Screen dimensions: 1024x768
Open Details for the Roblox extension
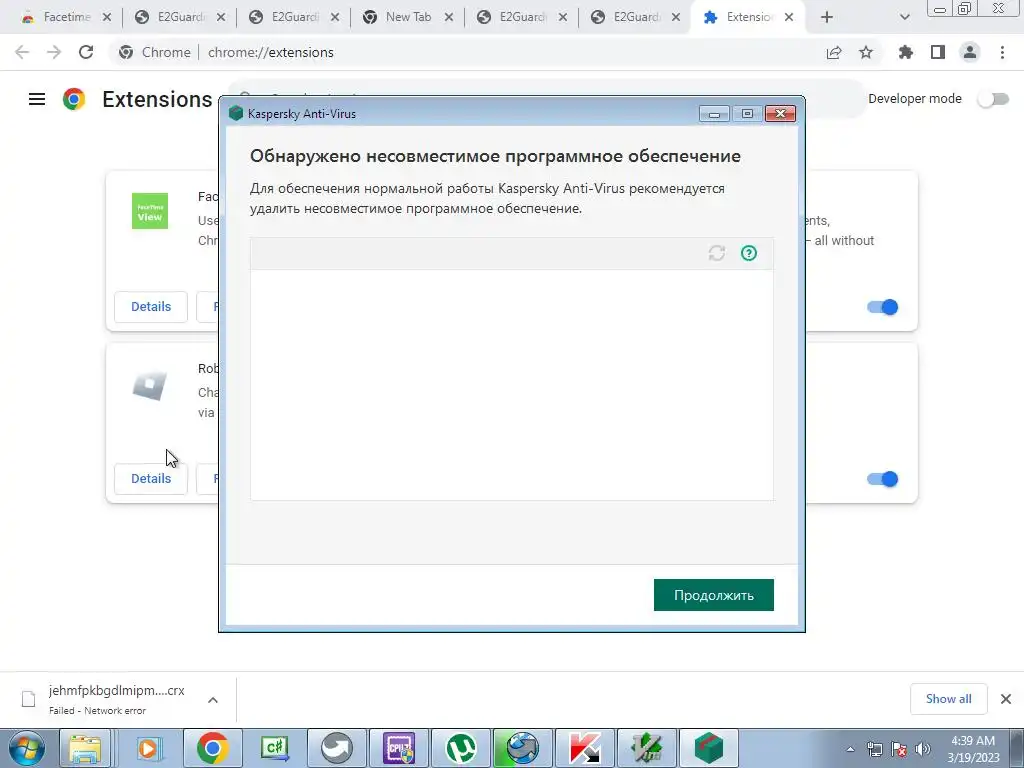151,479
